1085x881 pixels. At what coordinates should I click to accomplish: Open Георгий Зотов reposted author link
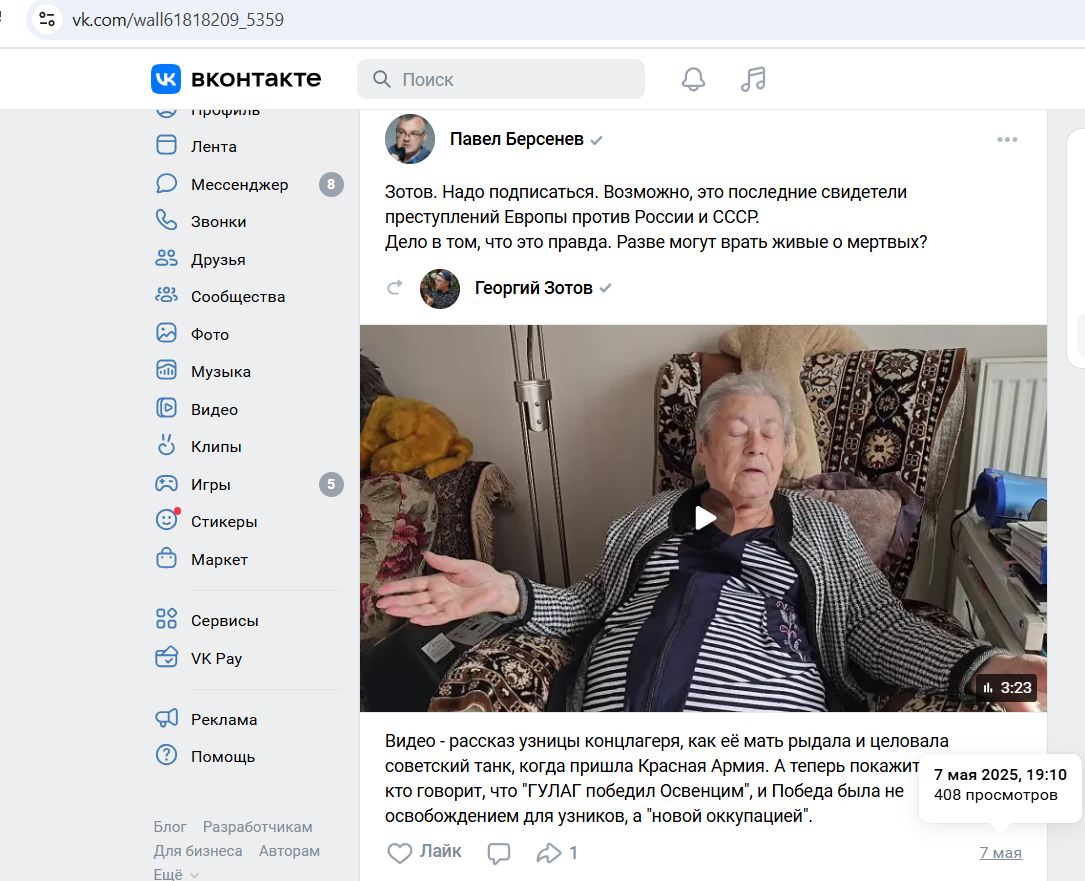(533, 288)
